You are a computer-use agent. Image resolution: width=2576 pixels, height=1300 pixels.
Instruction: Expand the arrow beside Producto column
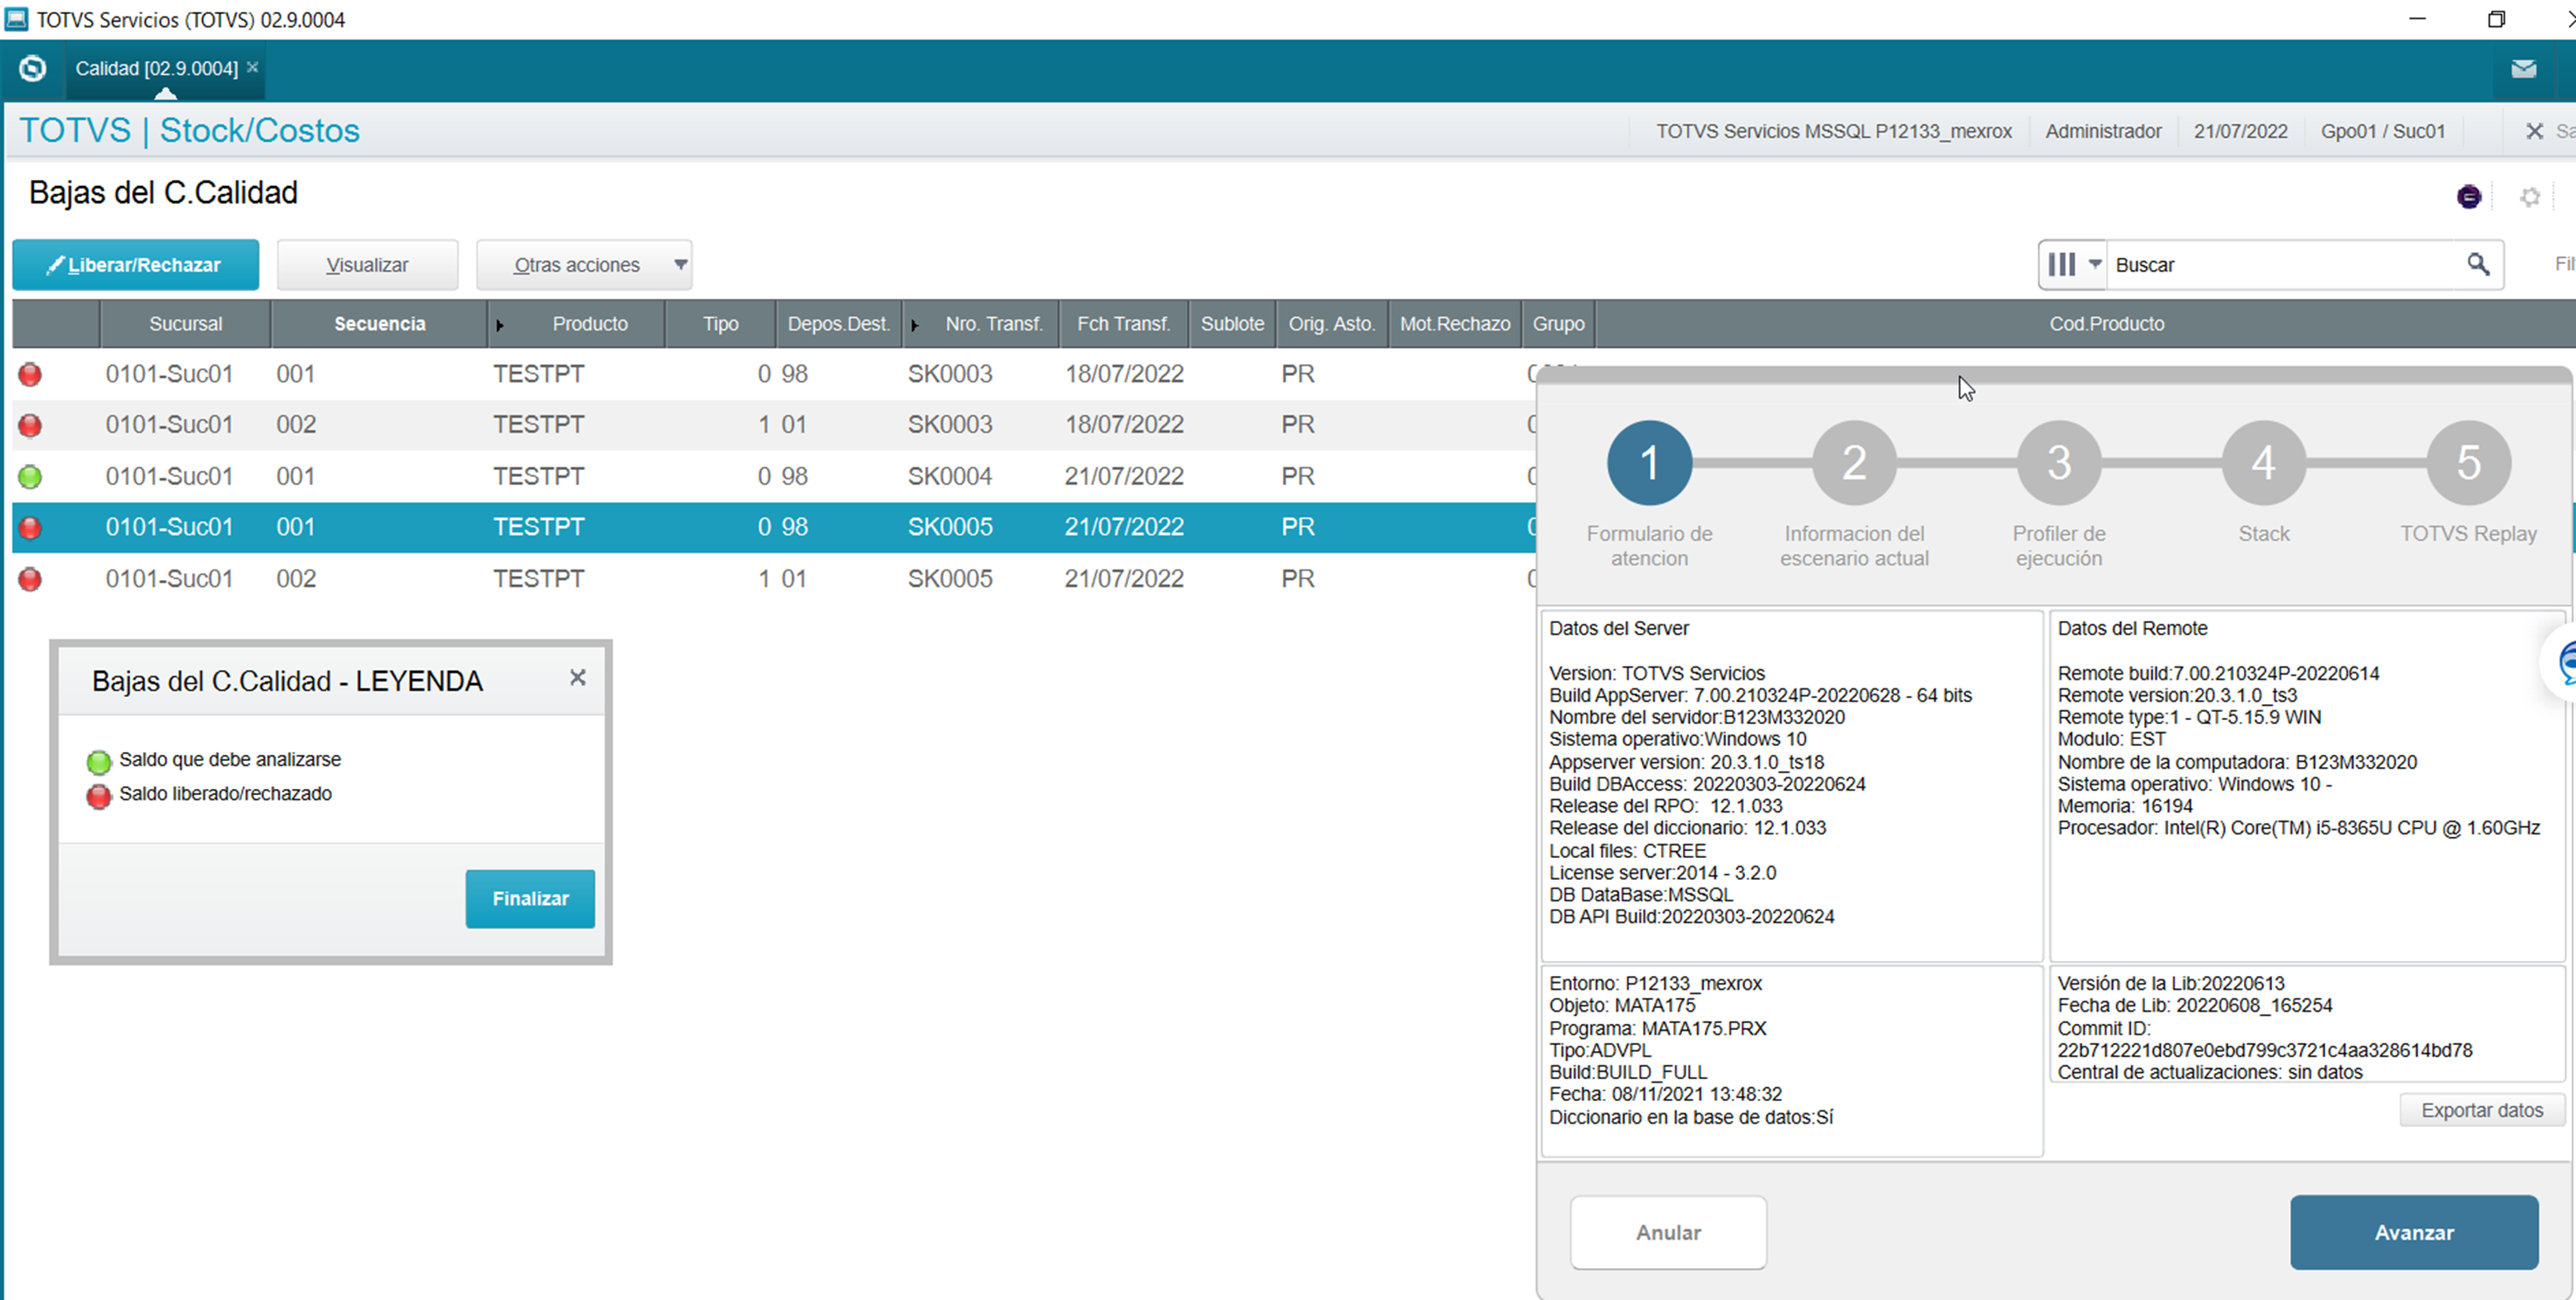coord(500,325)
